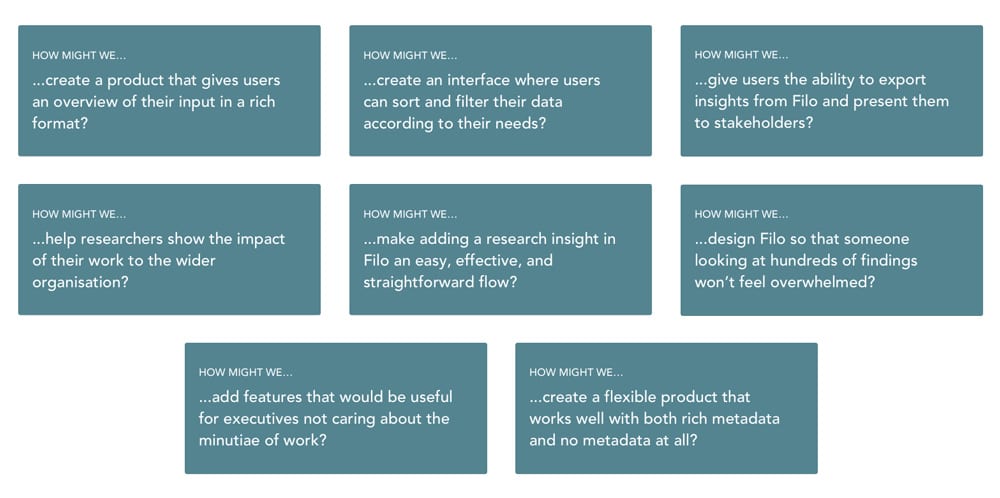The image size is (1000, 498).
Task: Click the text 'straightforward flow?'
Action: [440, 282]
